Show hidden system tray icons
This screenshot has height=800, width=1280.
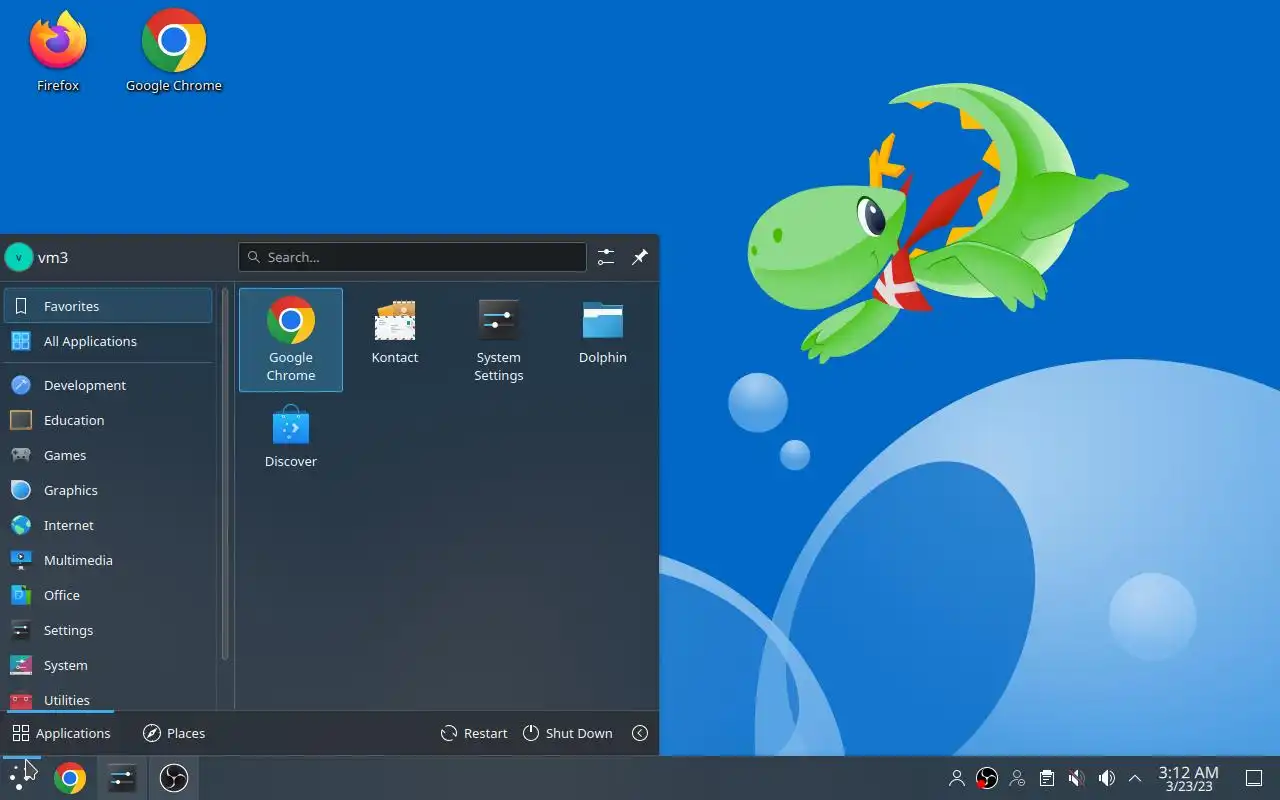pyautogui.click(x=1135, y=778)
